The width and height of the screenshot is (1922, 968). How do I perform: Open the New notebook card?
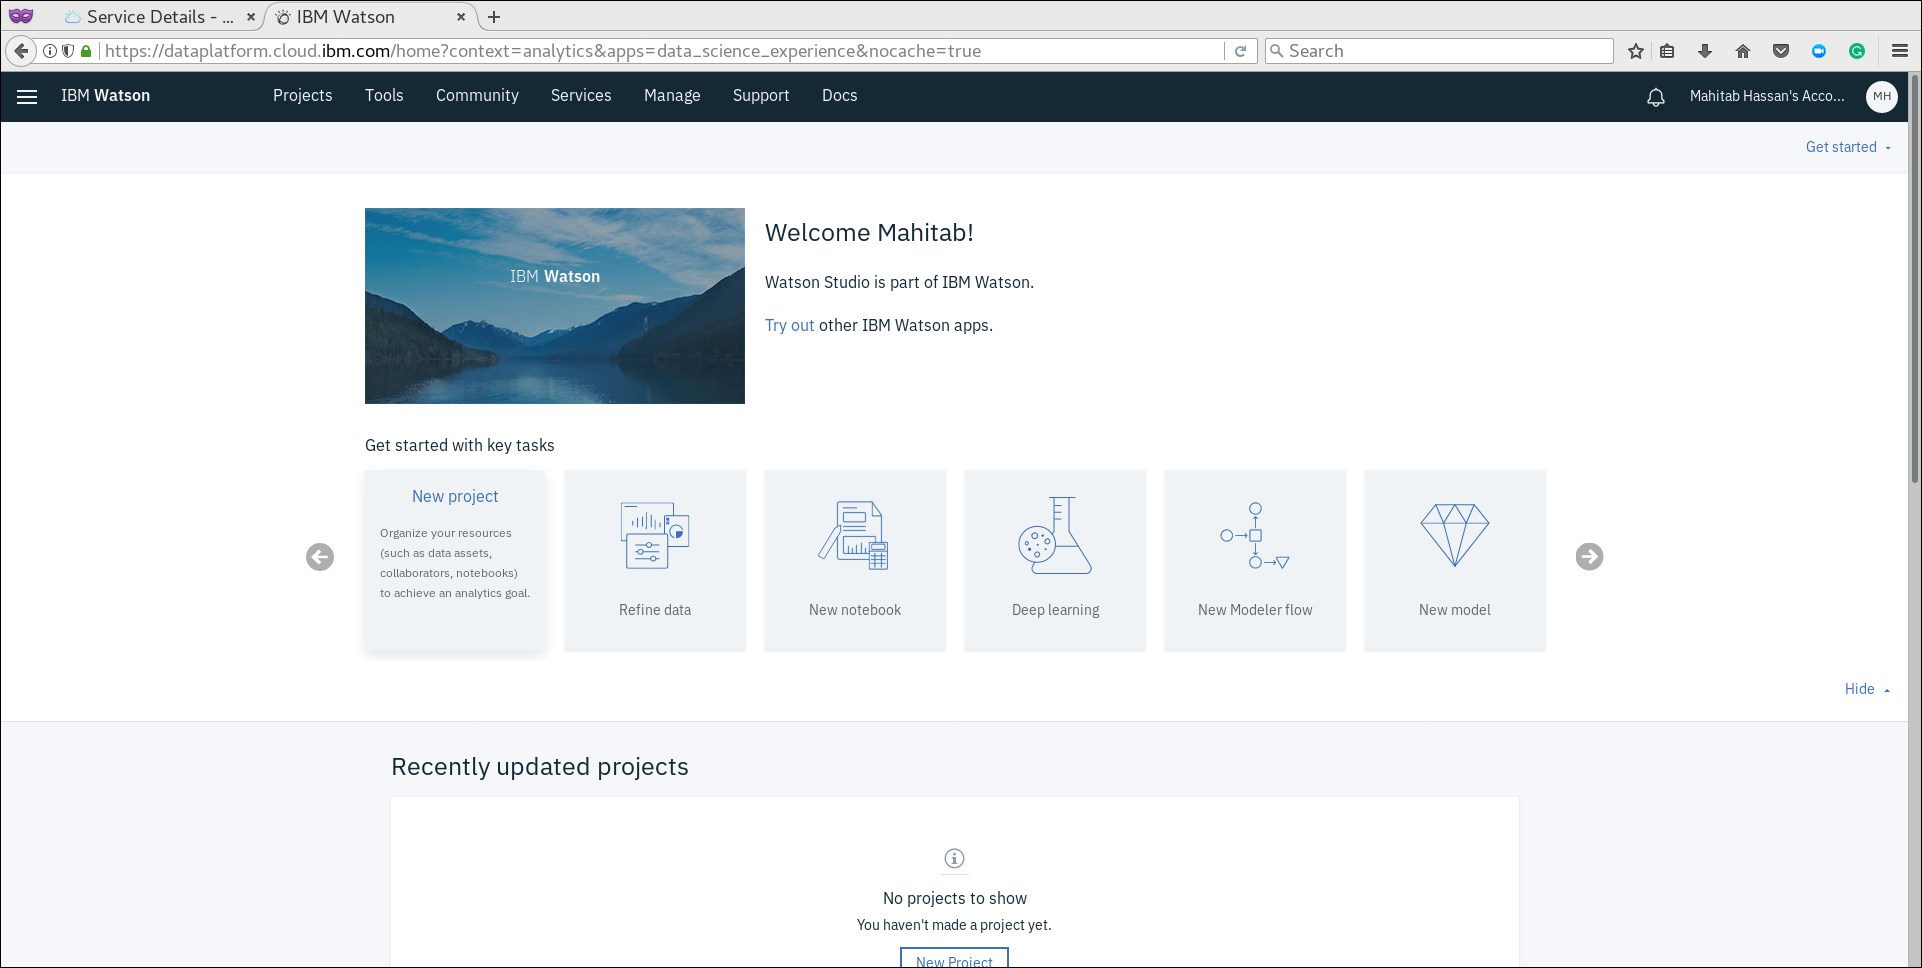click(x=855, y=560)
